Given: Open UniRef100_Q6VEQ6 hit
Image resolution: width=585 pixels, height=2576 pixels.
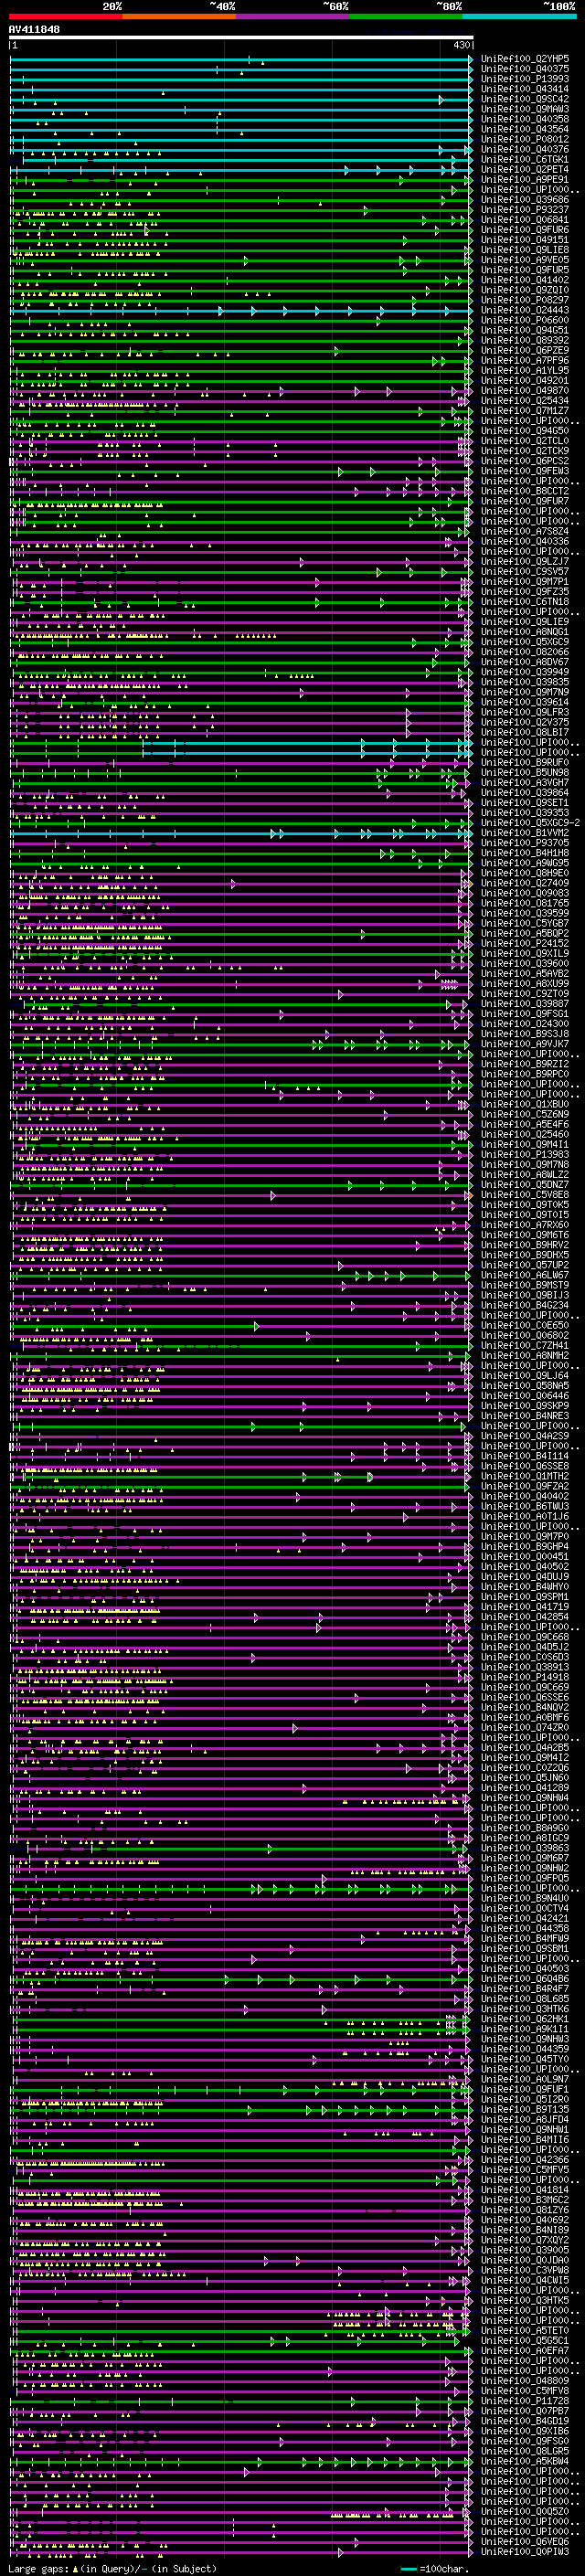Looking at the screenshot, I should pos(525,2541).
